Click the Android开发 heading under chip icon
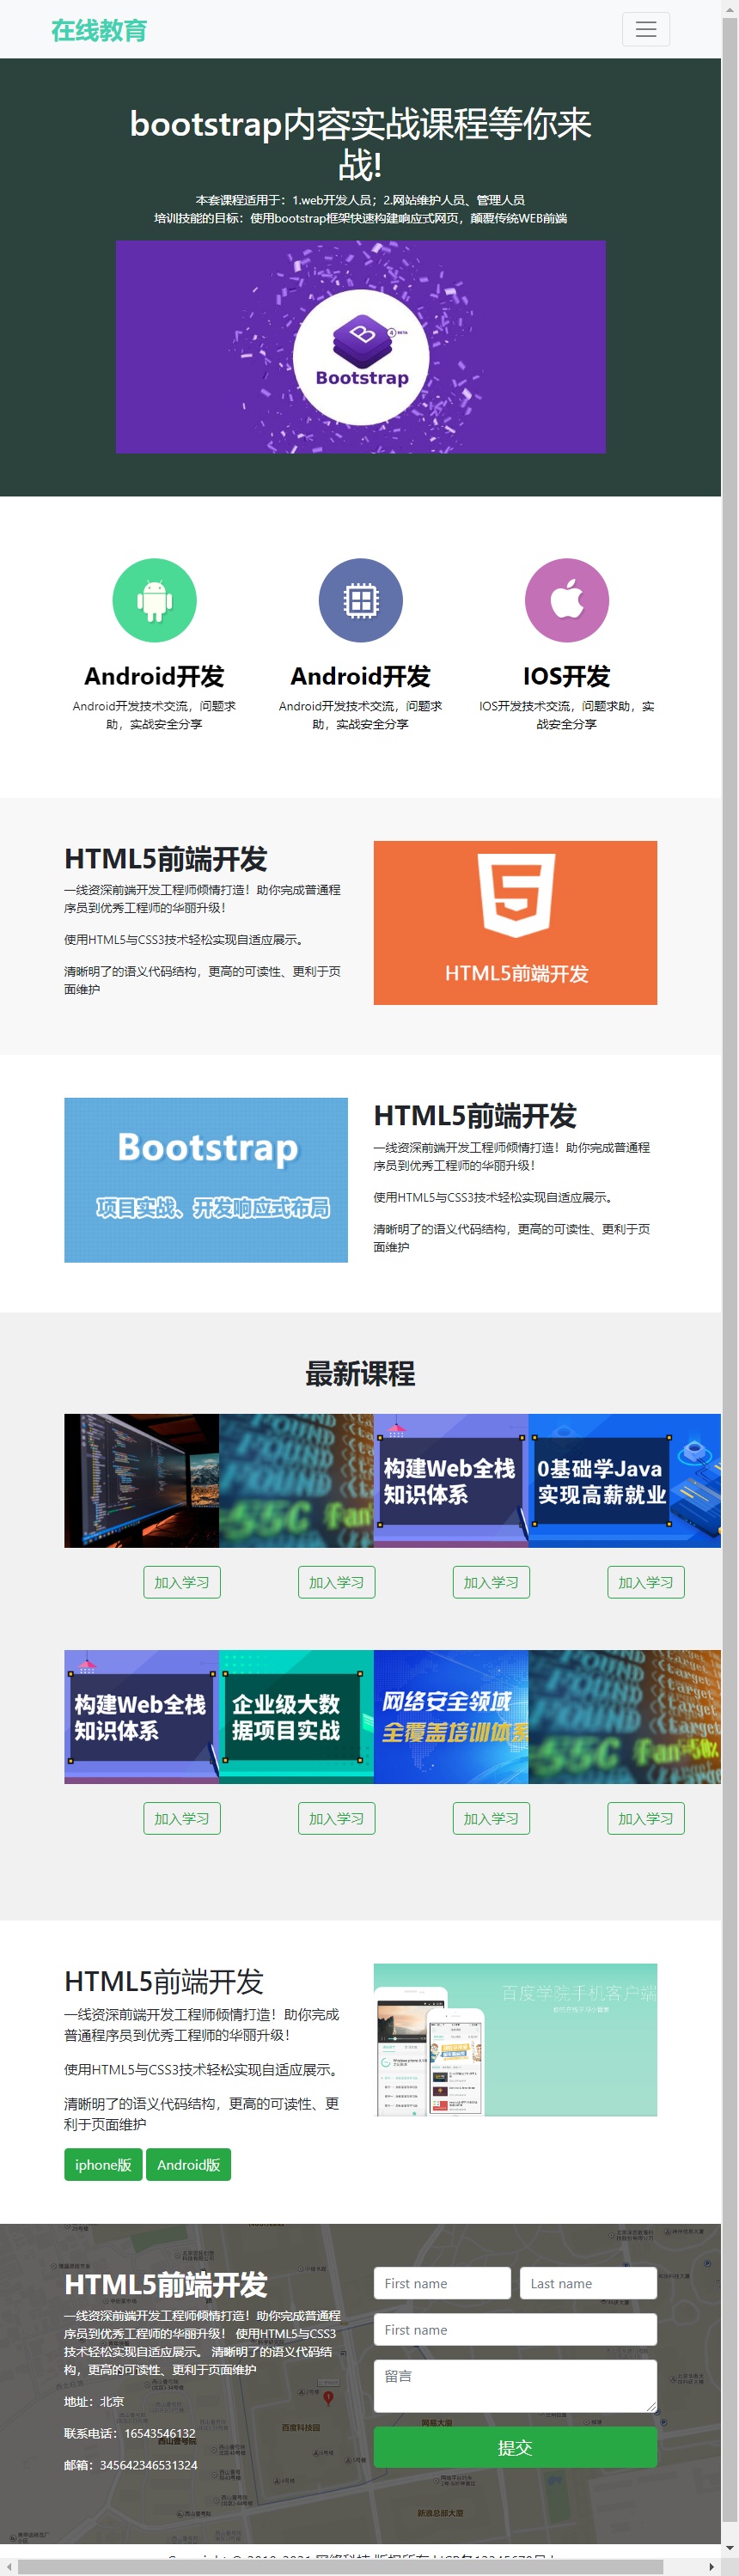This screenshot has width=739, height=2576. click(360, 676)
